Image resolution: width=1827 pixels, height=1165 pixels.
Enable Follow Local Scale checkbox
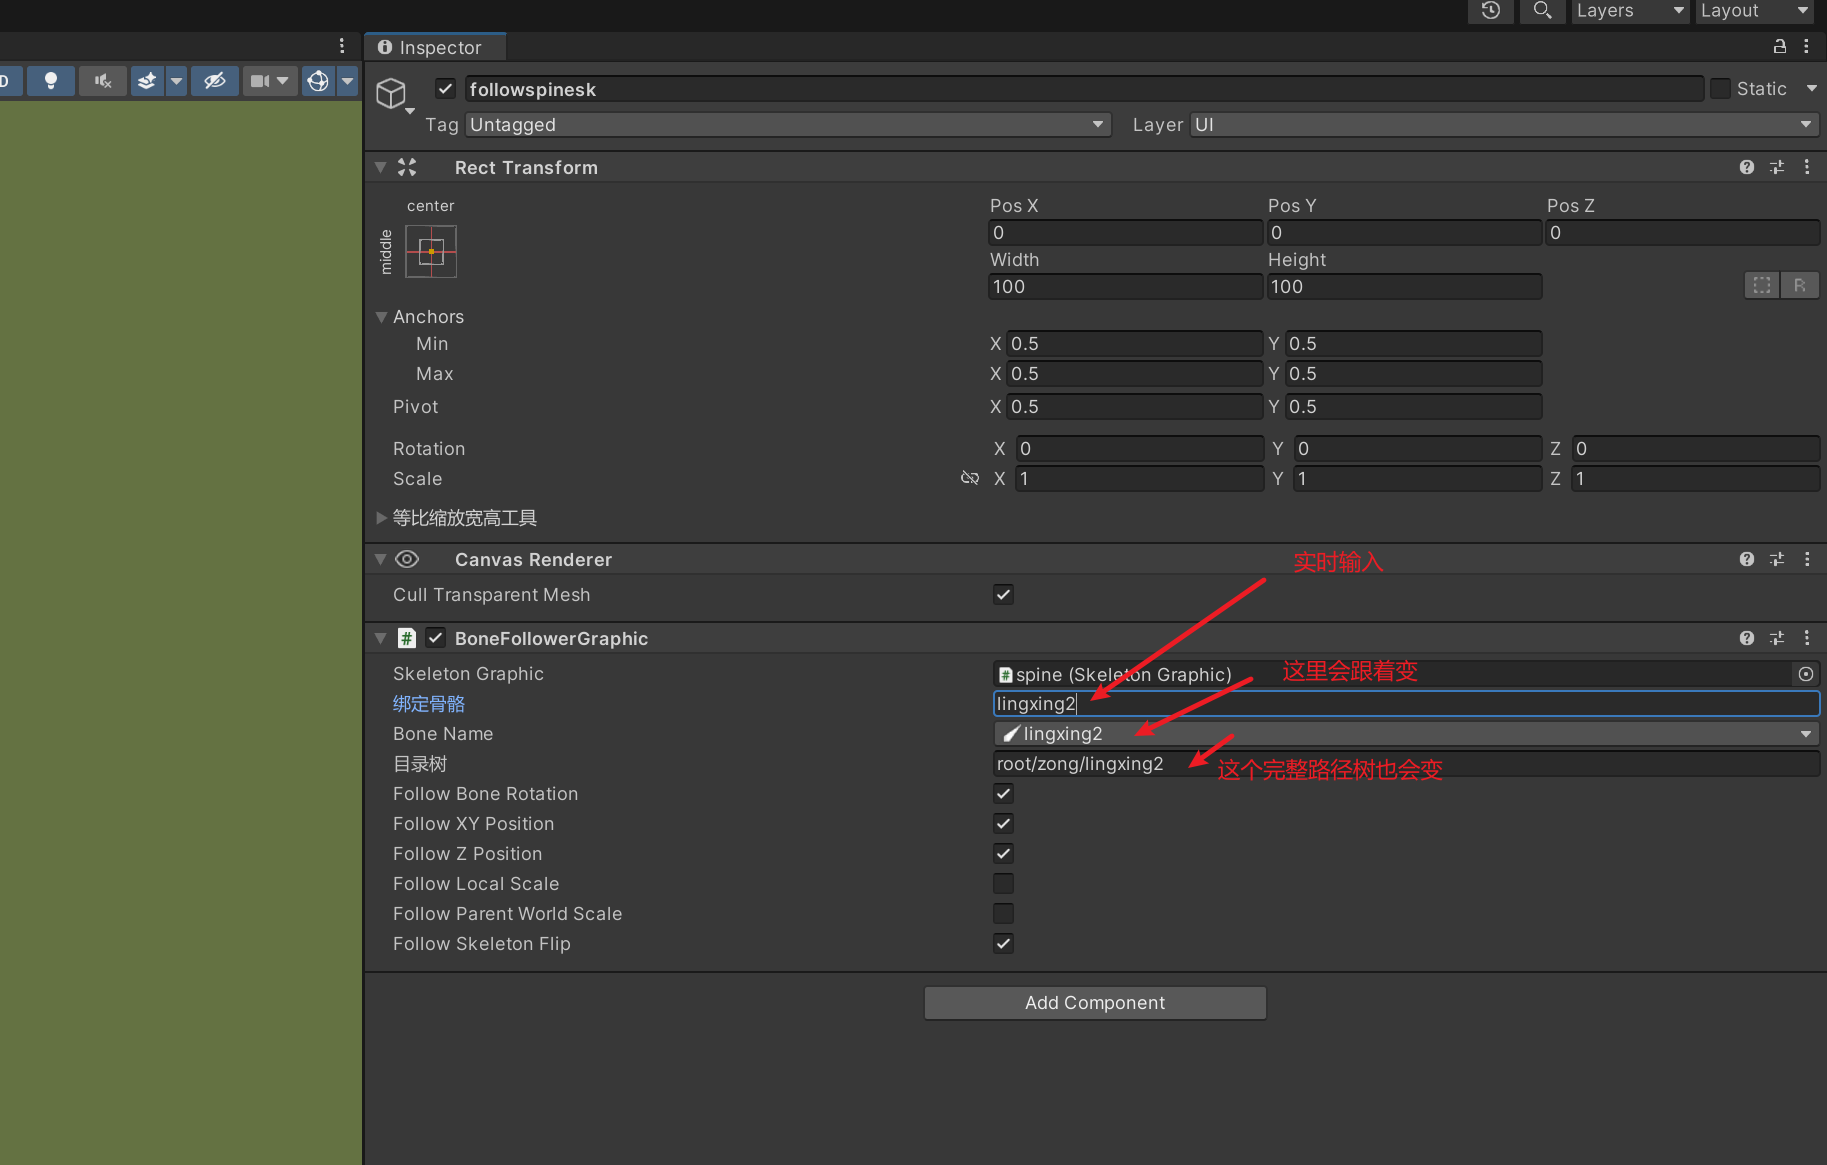(1003, 884)
